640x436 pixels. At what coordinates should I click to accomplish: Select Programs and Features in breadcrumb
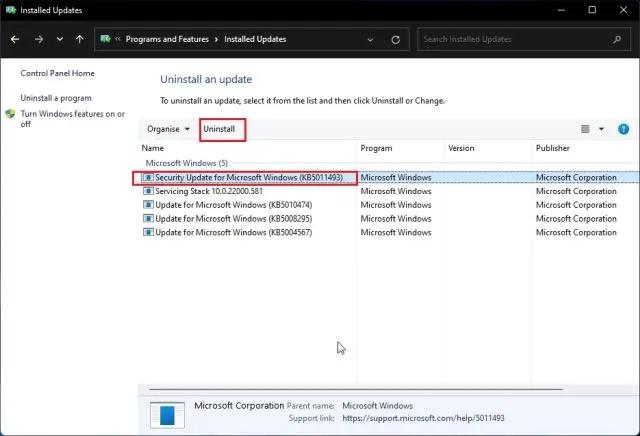[165, 40]
